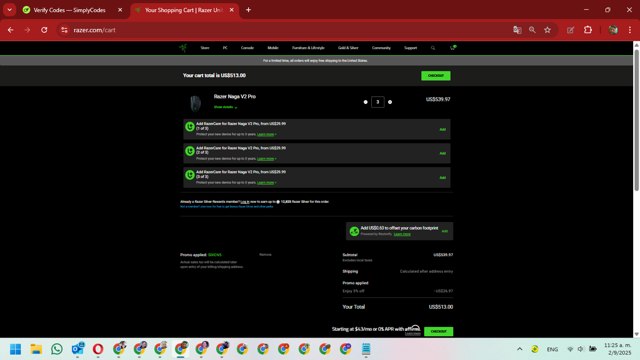Open the Gold & Silver menu
Viewport: 640px width, 360px height.
pos(348,48)
